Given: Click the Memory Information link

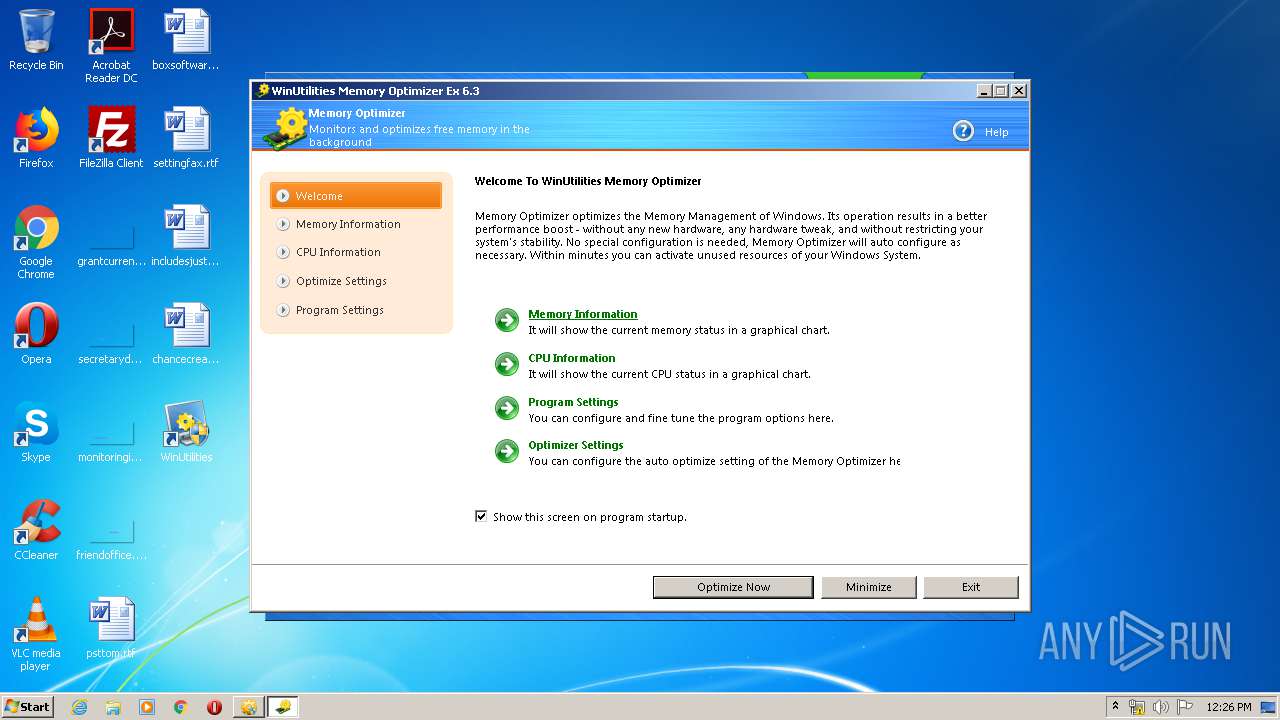Looking at the screenshot, I should (x=583, y=314).
